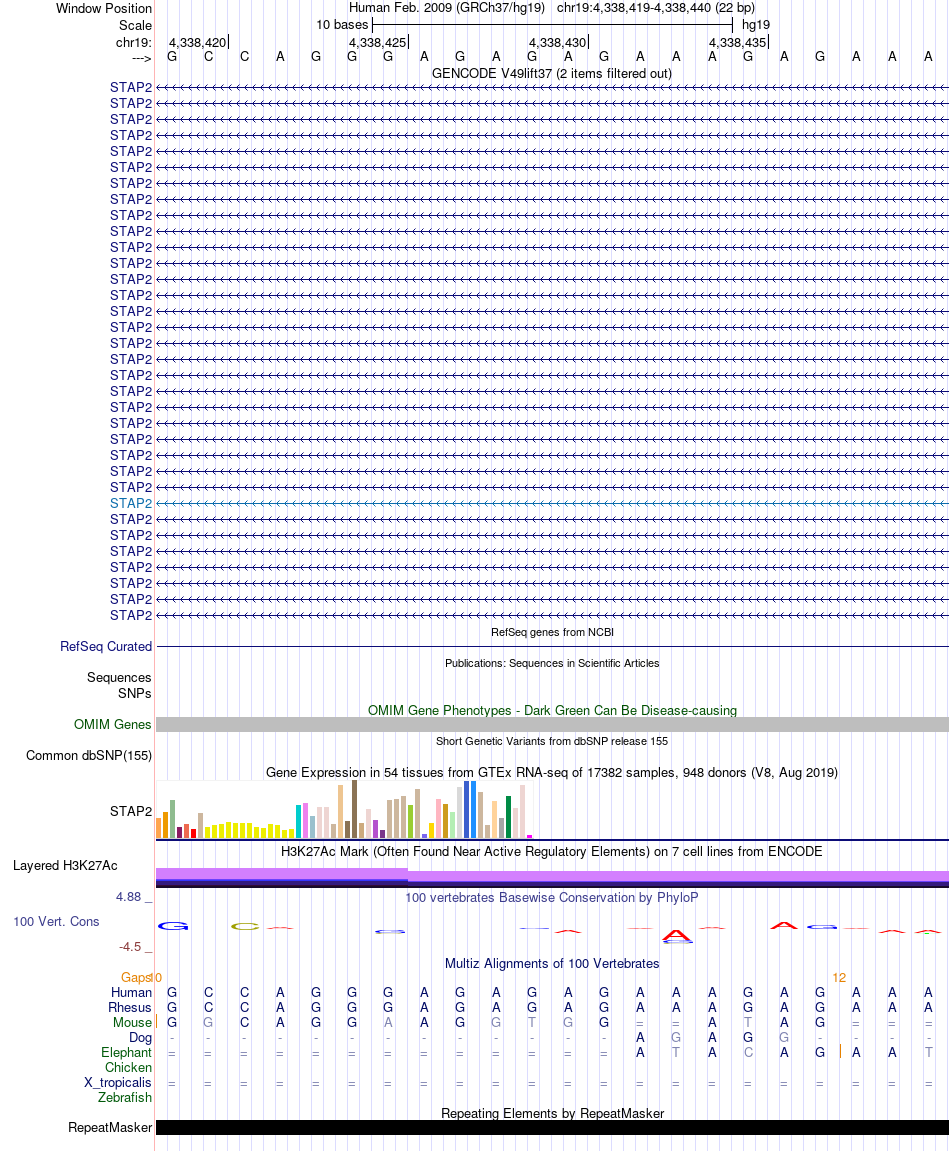Click the 10 bases scale bar label

click(342, 25)
